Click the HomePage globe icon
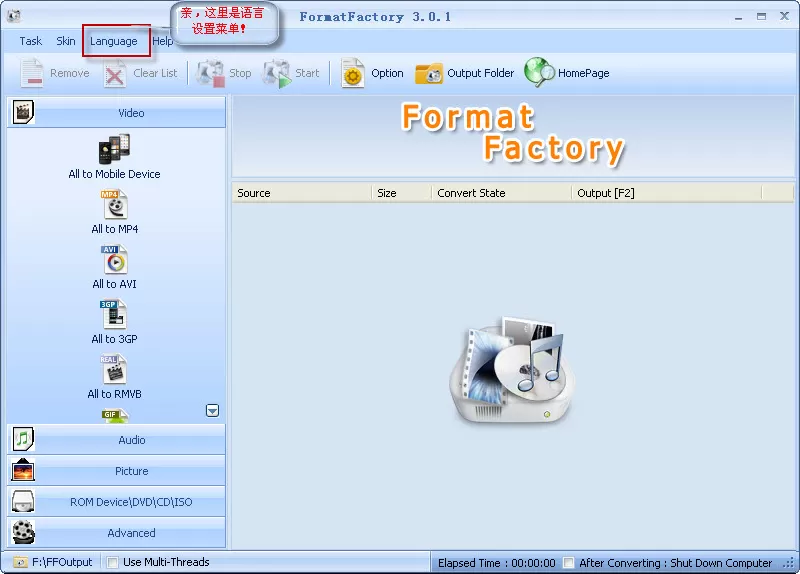Viewport: 800px width, 574px height. click(539, 72)
